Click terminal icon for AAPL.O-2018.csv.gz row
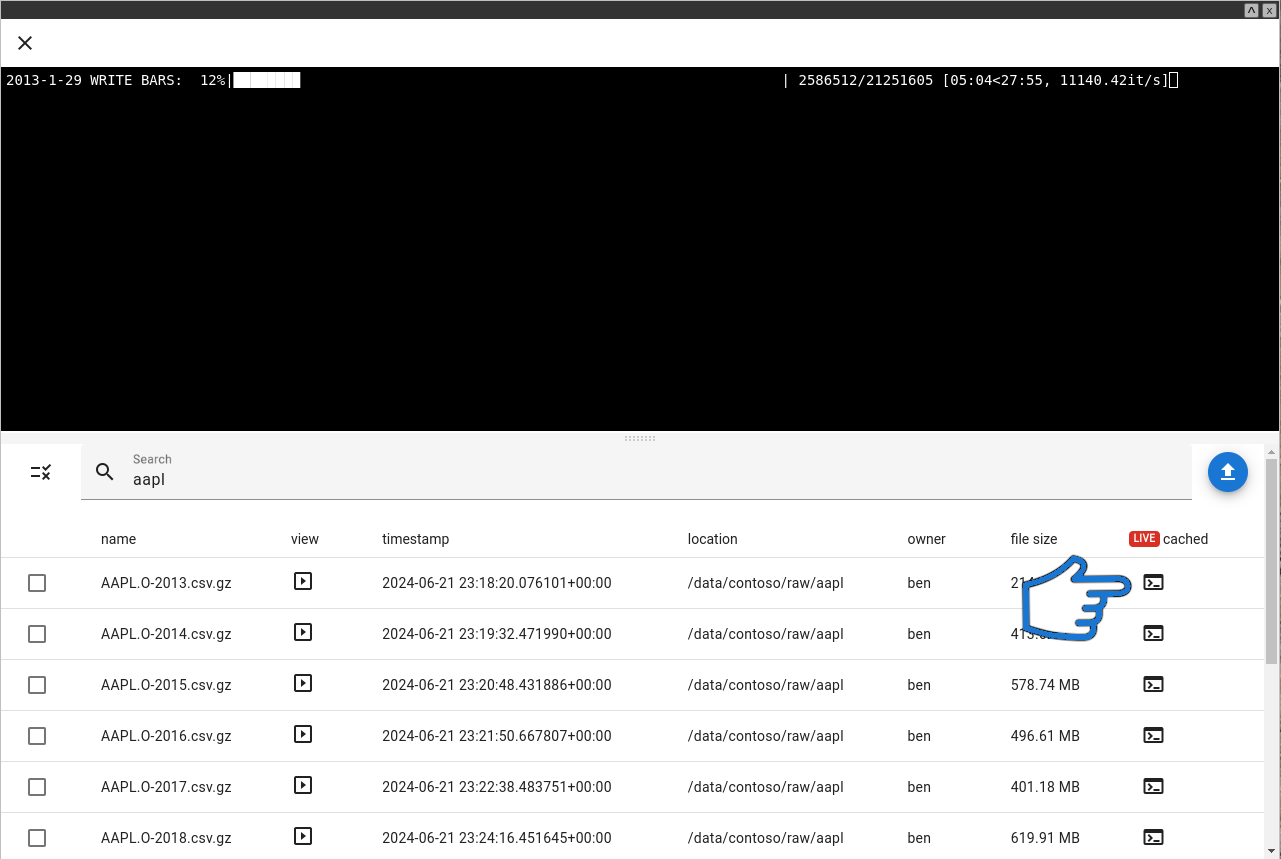 [x=1153, y=837]
